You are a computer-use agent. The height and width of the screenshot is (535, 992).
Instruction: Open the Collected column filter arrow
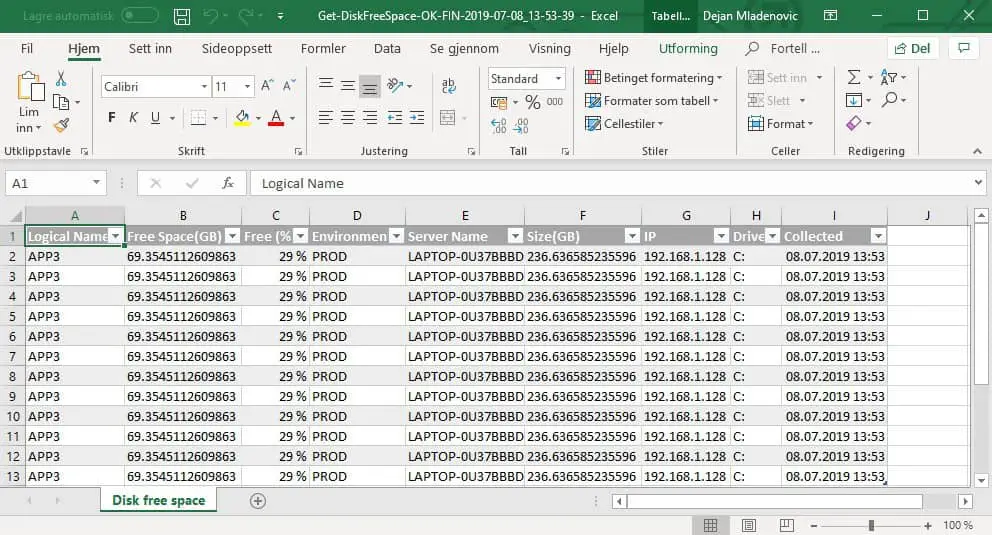pos(878,237)
